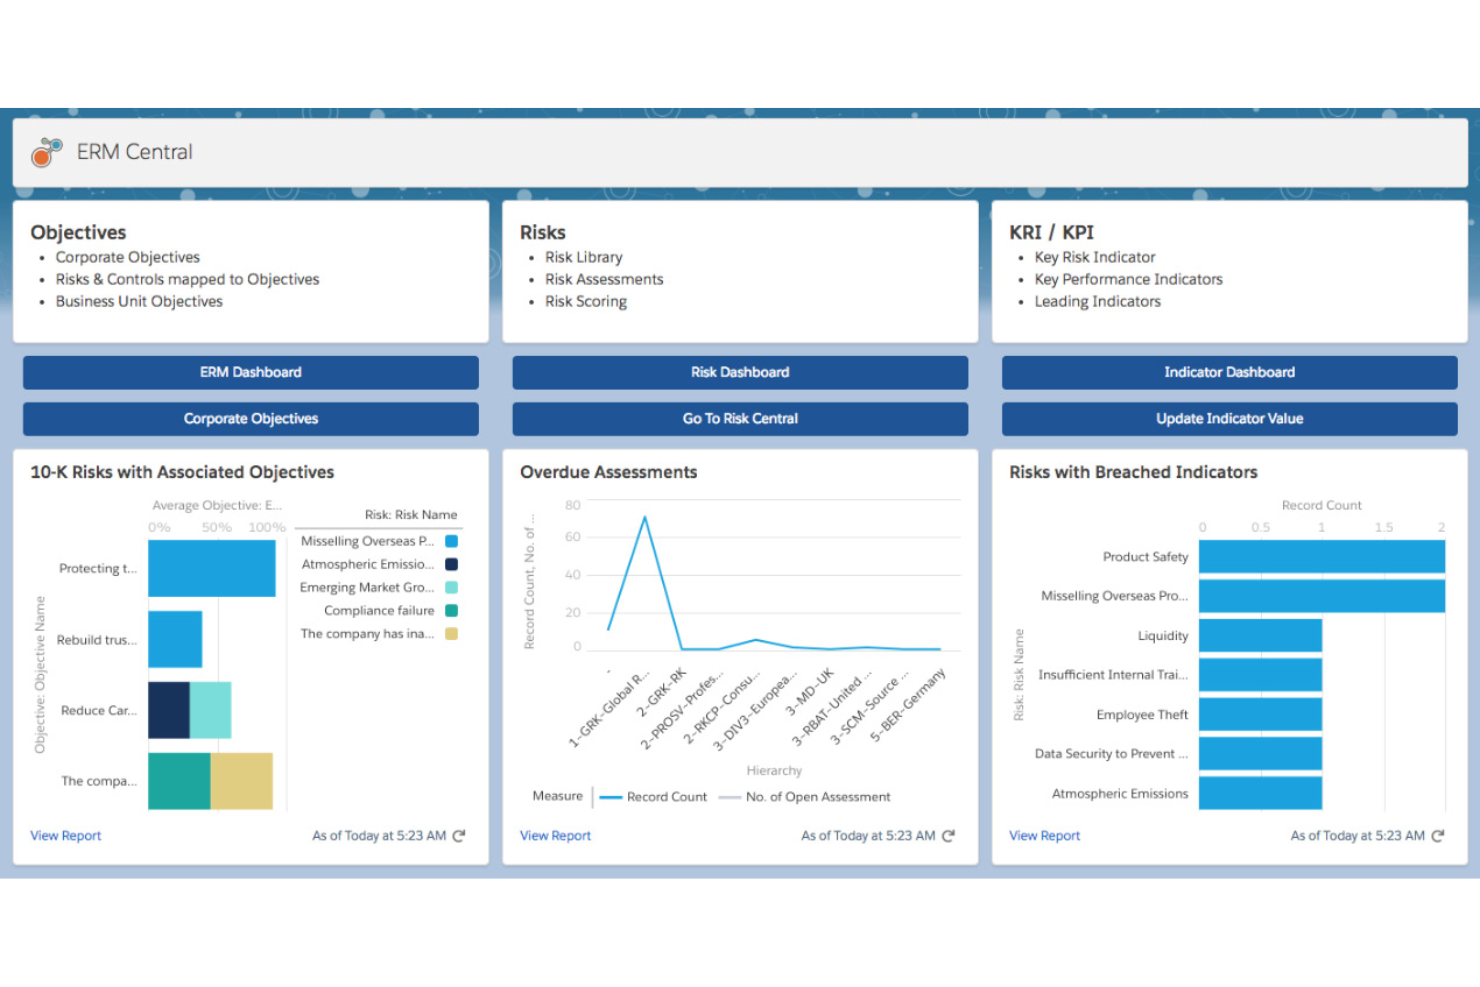The width and height of the screenshot is (1480, 987).
Task: View Report for Overdue Assessments
Action: (x=555, y=835)
